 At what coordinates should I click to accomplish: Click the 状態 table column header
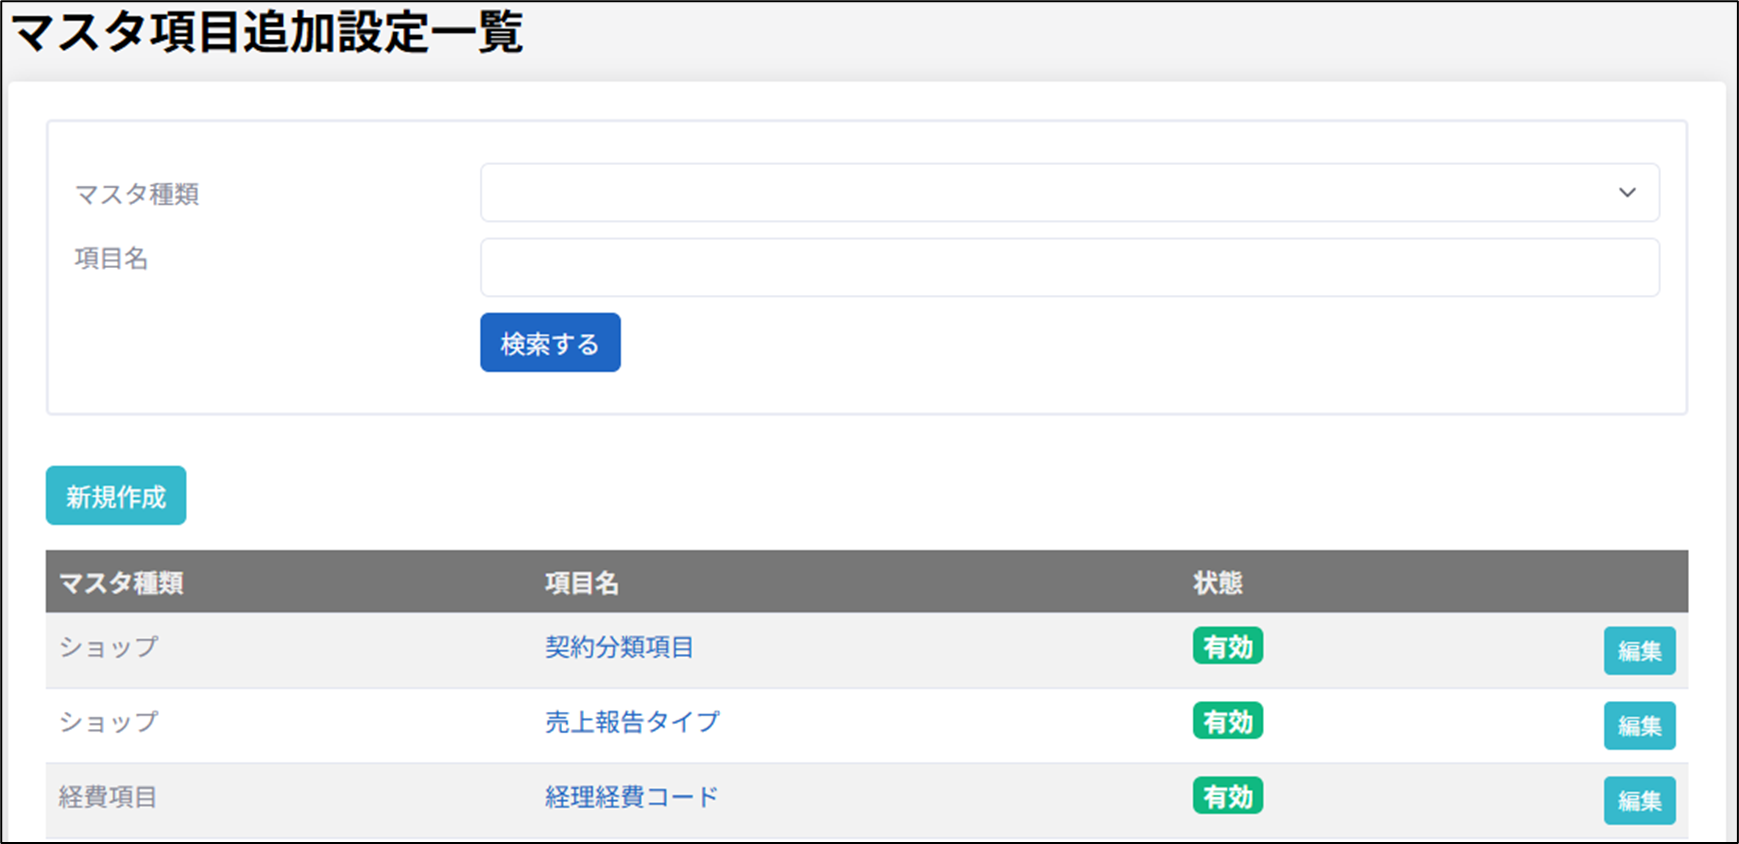tap(1217, 583)
